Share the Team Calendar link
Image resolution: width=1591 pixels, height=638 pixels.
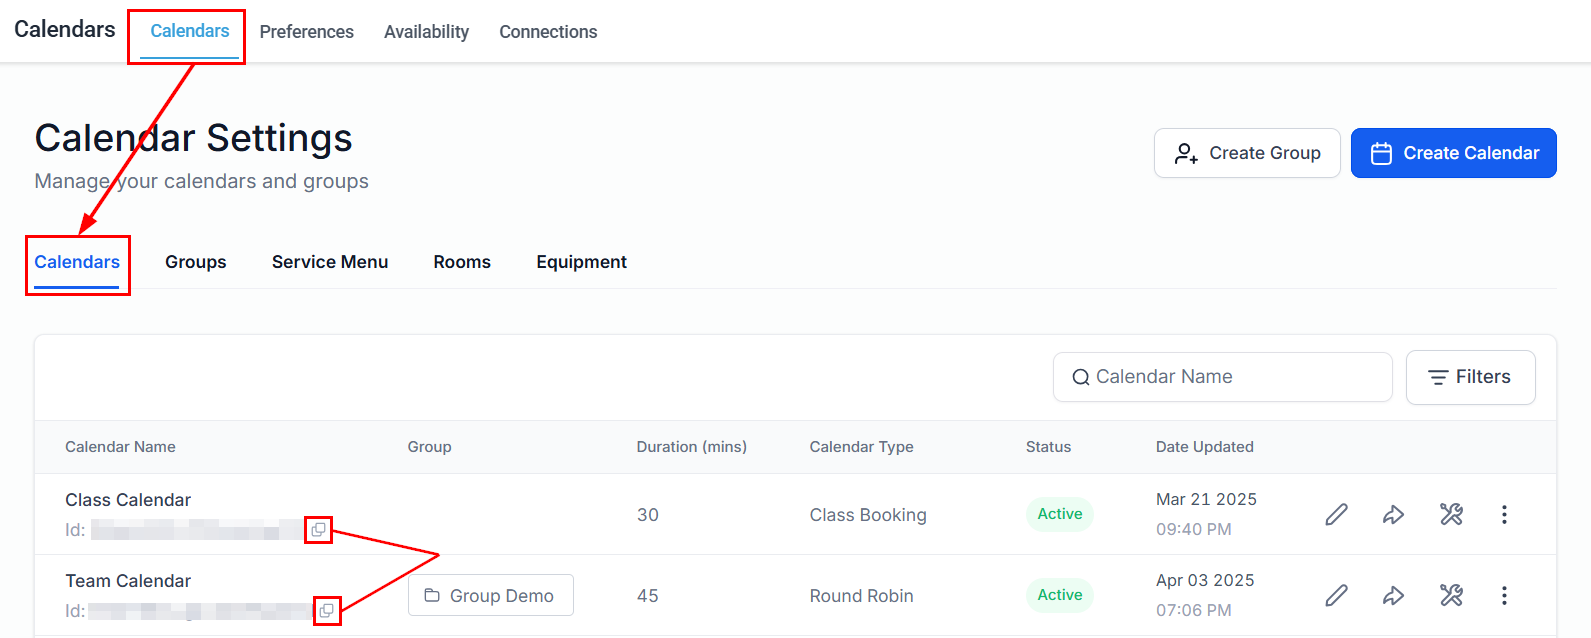coord(1393,595)
